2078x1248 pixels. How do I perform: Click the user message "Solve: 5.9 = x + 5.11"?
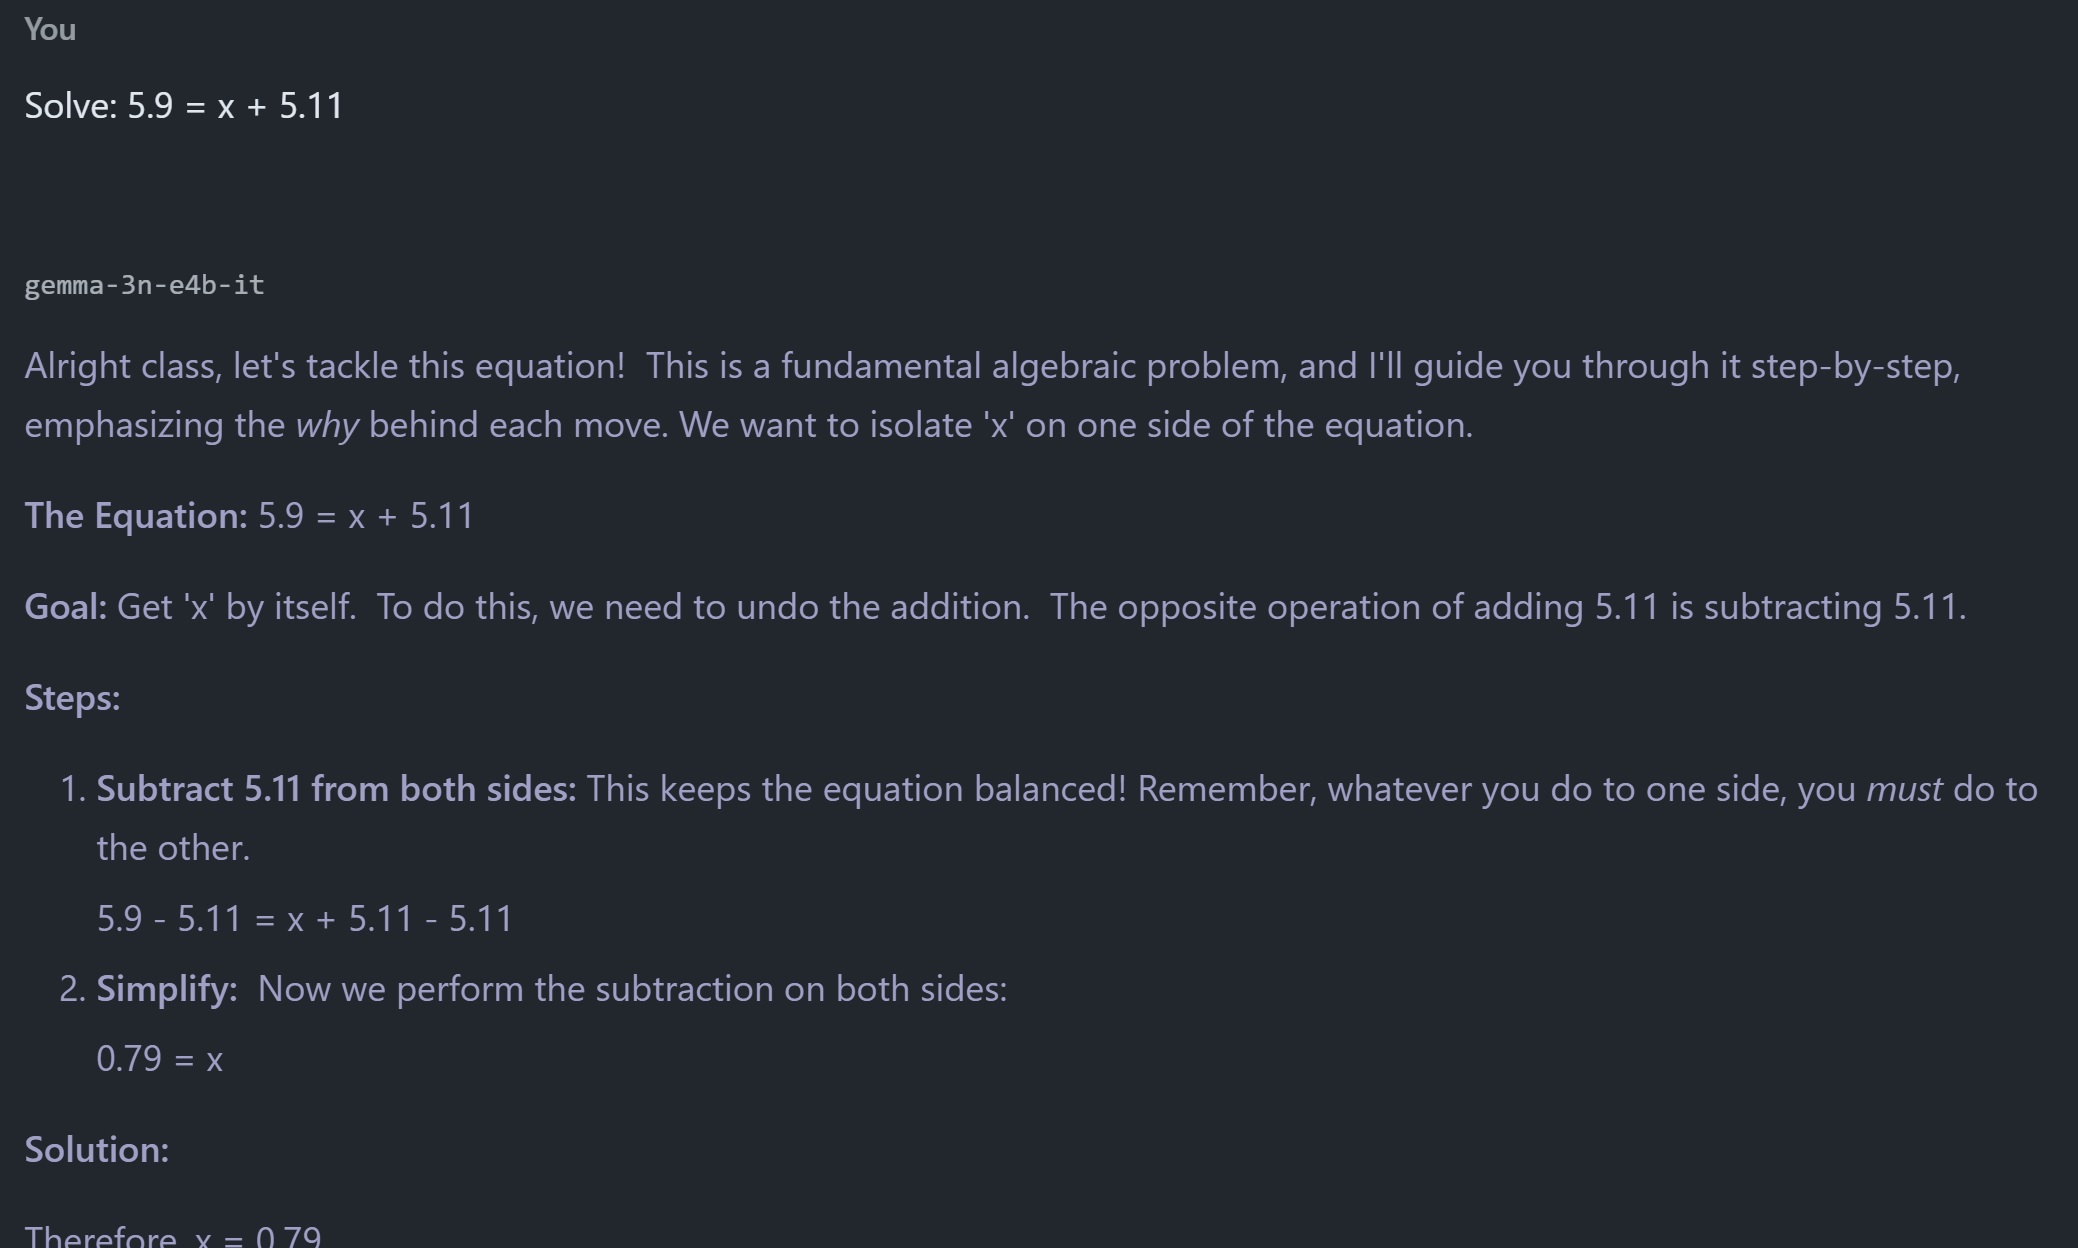click(183, 106)
